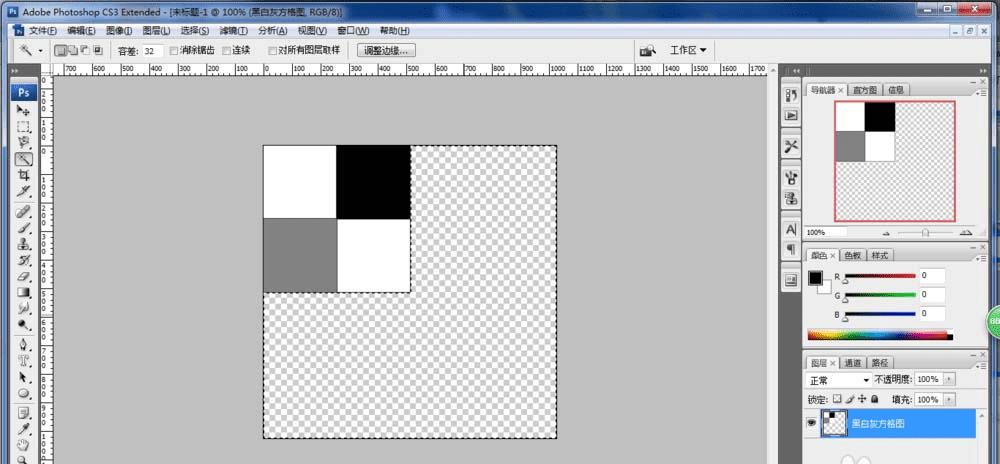Choose Intersect with Selection mode button
Image resolution: width=1000 pixels, height=464 pixels.
(98, 50)
